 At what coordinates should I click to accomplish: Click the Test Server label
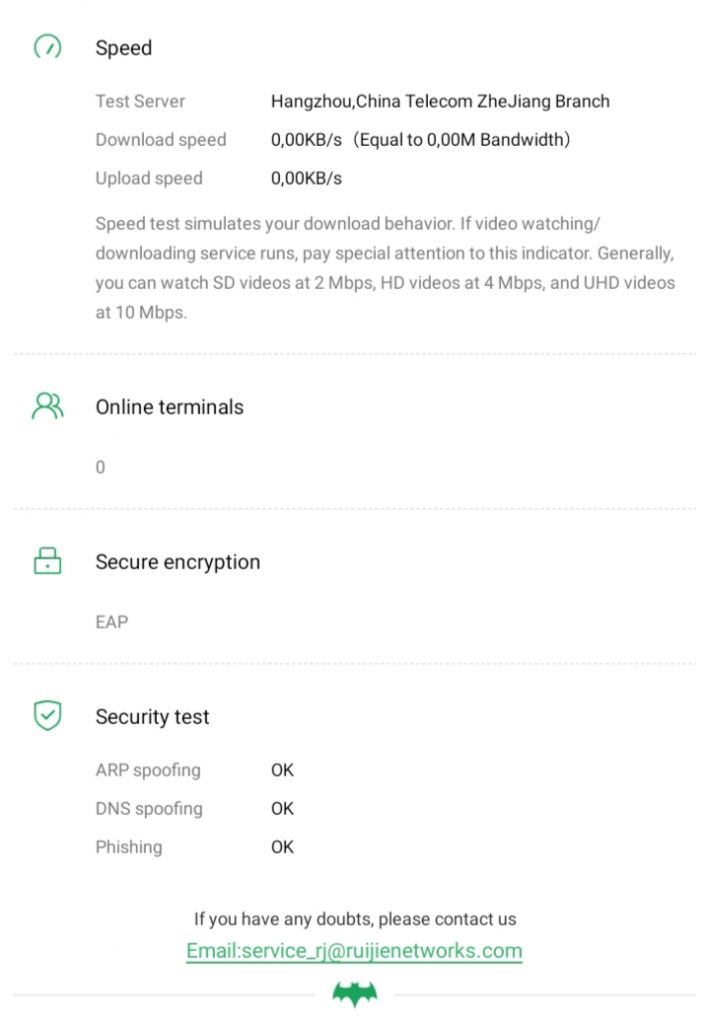[x=140, y=101]
